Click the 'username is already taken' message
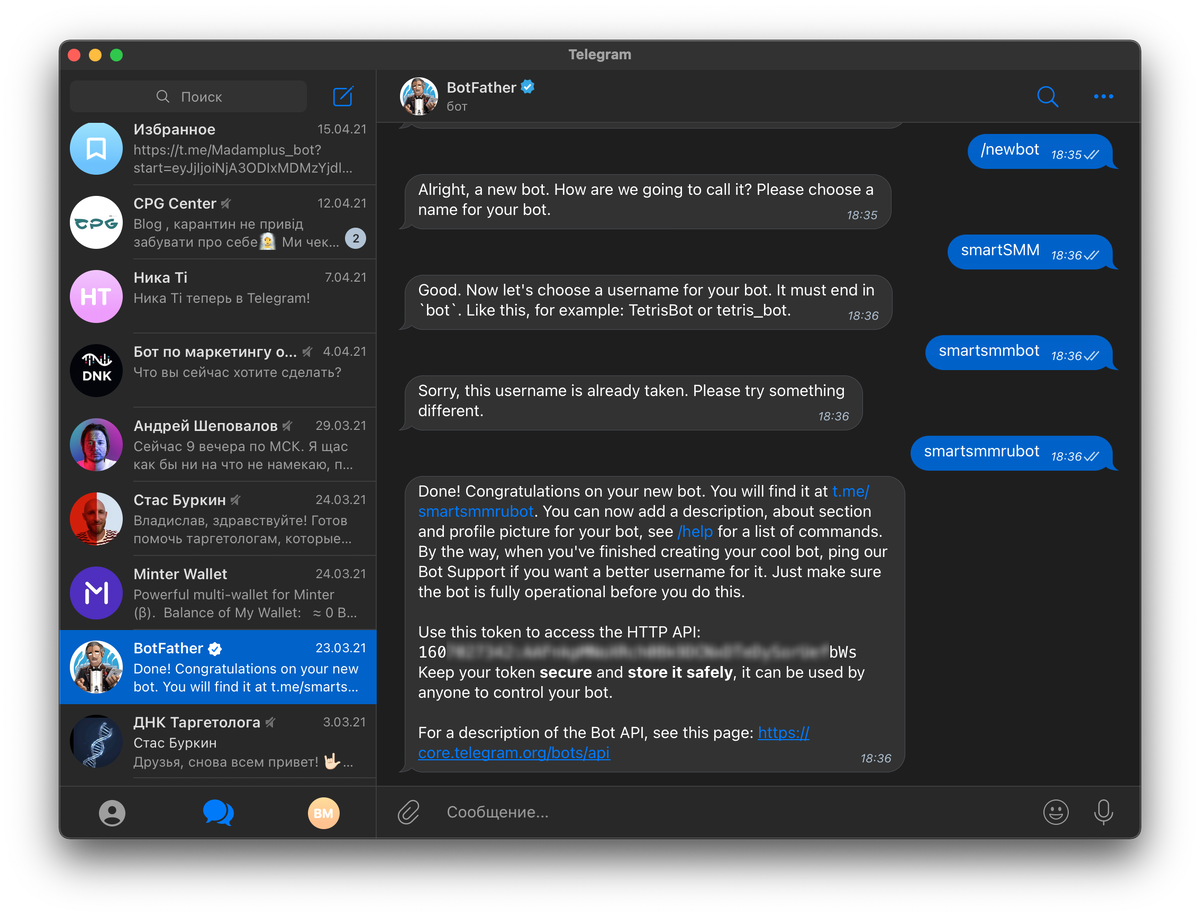 [633, 401]
